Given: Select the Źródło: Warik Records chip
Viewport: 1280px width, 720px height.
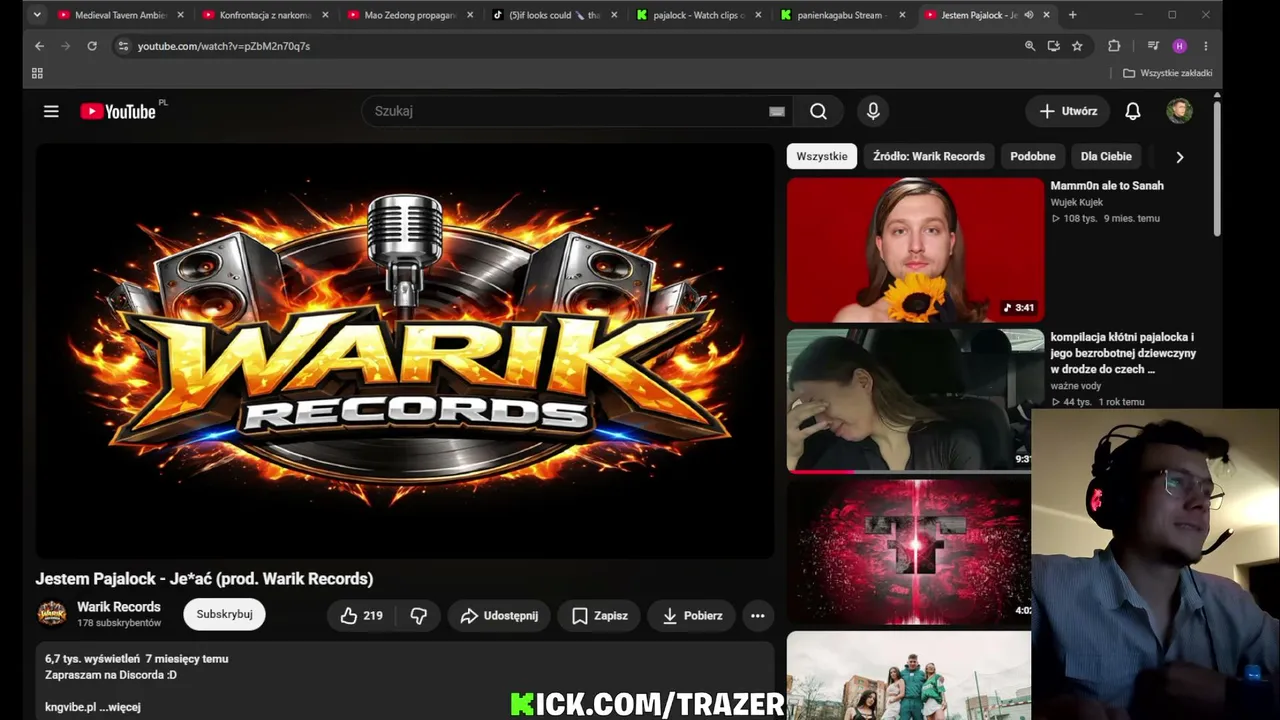Looking at the screenshot, I should tap(929, 156).
